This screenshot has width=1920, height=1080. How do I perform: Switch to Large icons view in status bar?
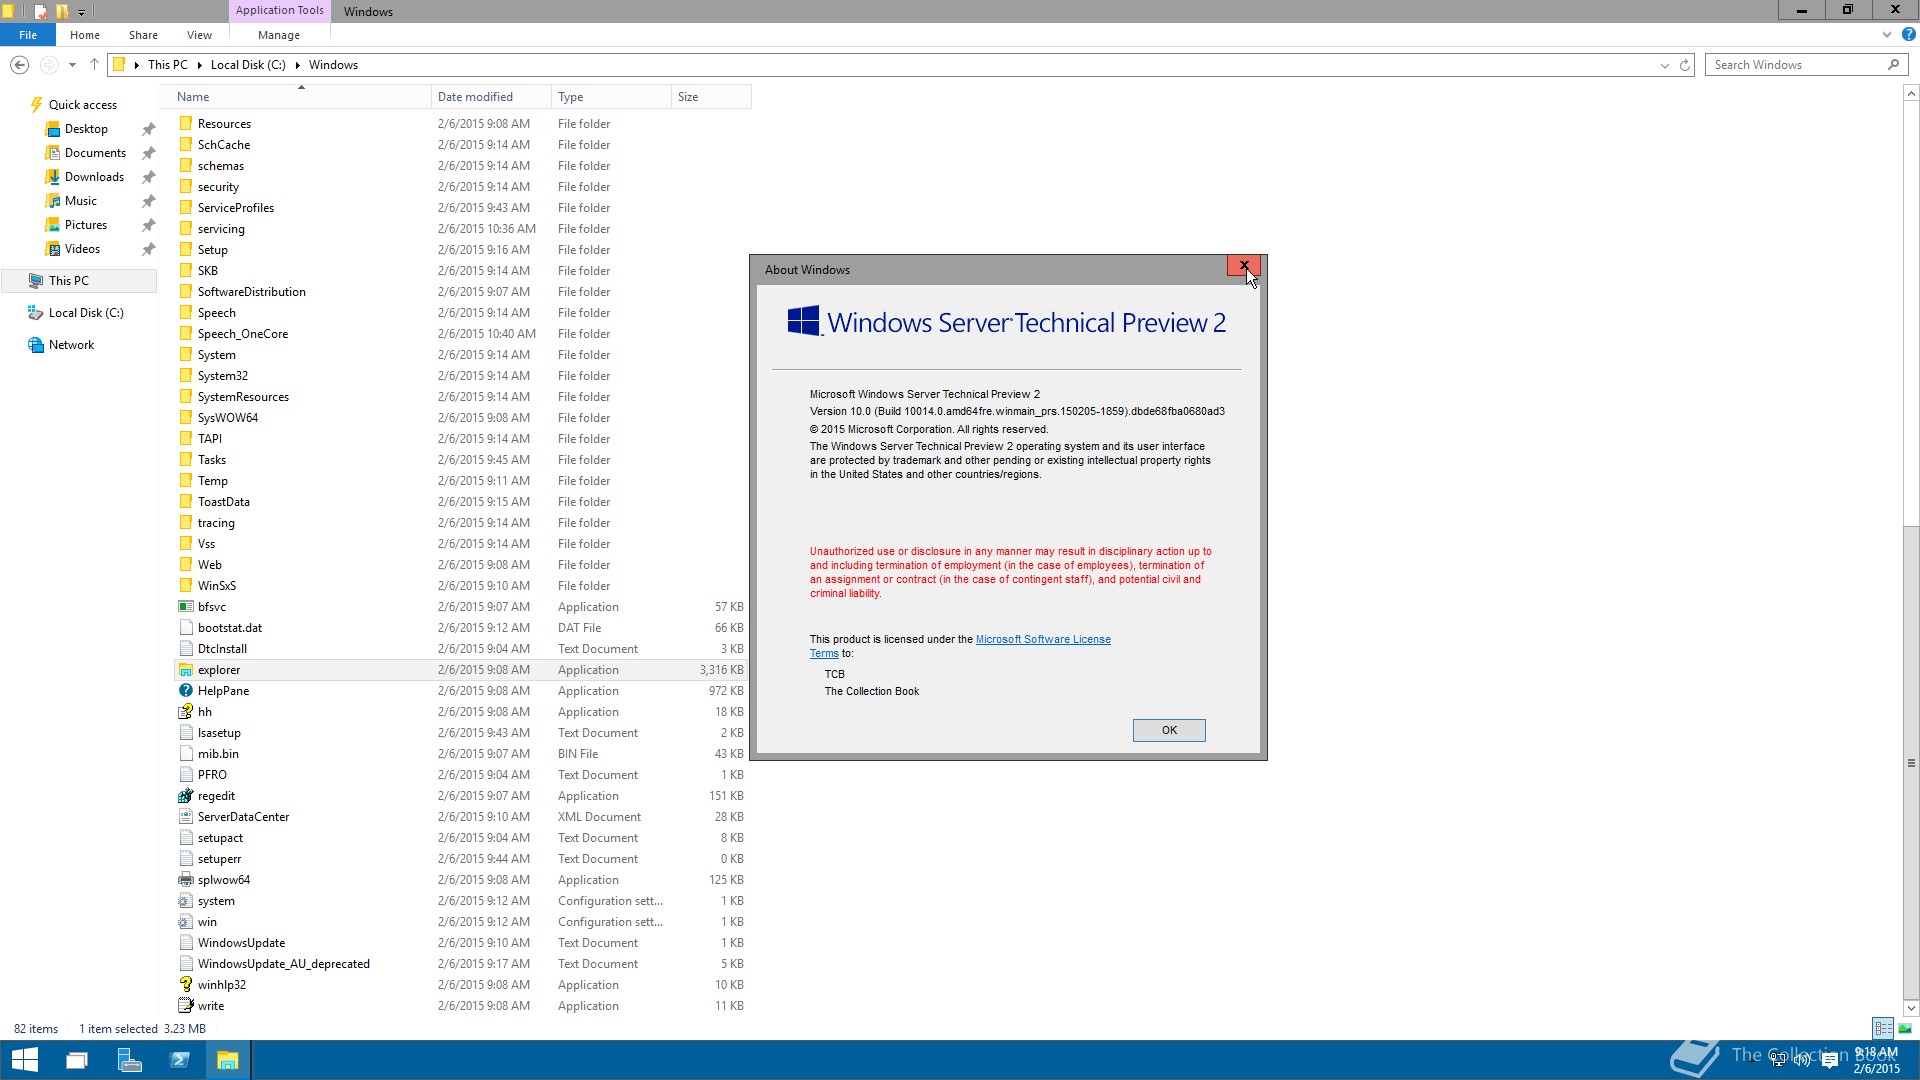pyautogui.click(x=1905, y=1028)
